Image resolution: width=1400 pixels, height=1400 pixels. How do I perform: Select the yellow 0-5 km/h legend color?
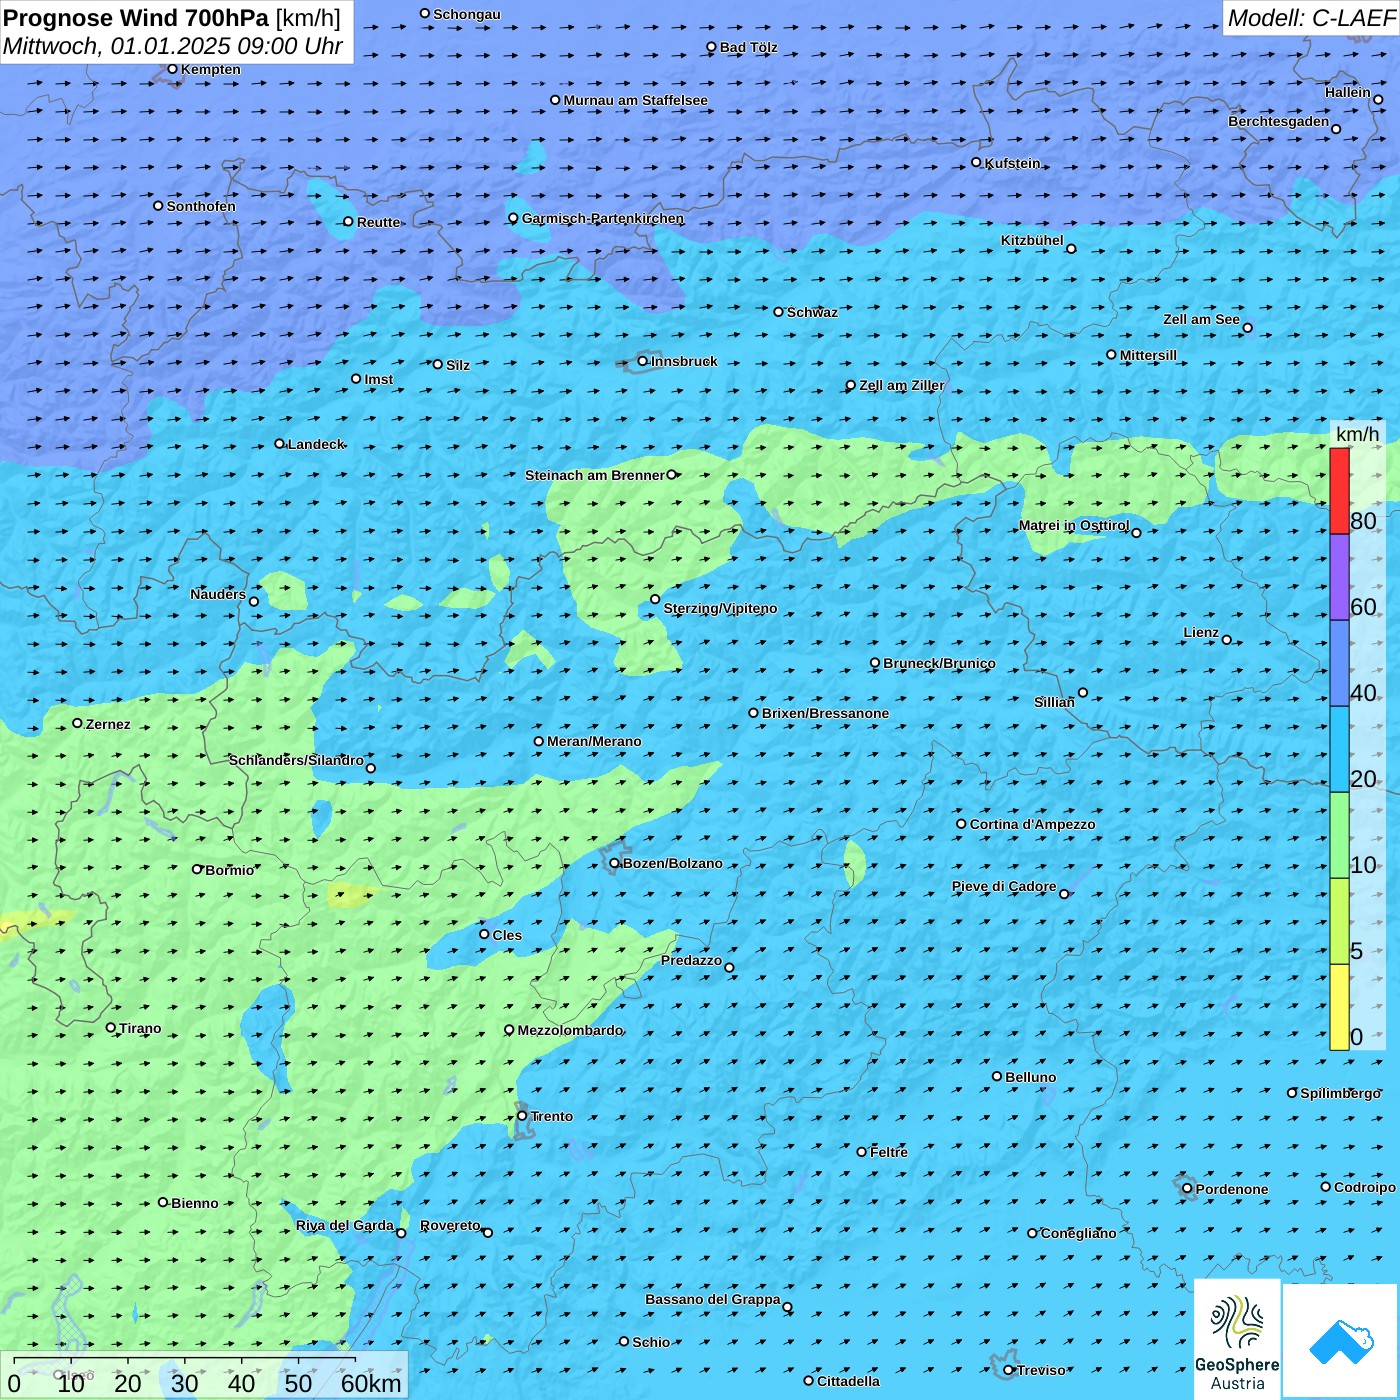coord(1339,1008)
